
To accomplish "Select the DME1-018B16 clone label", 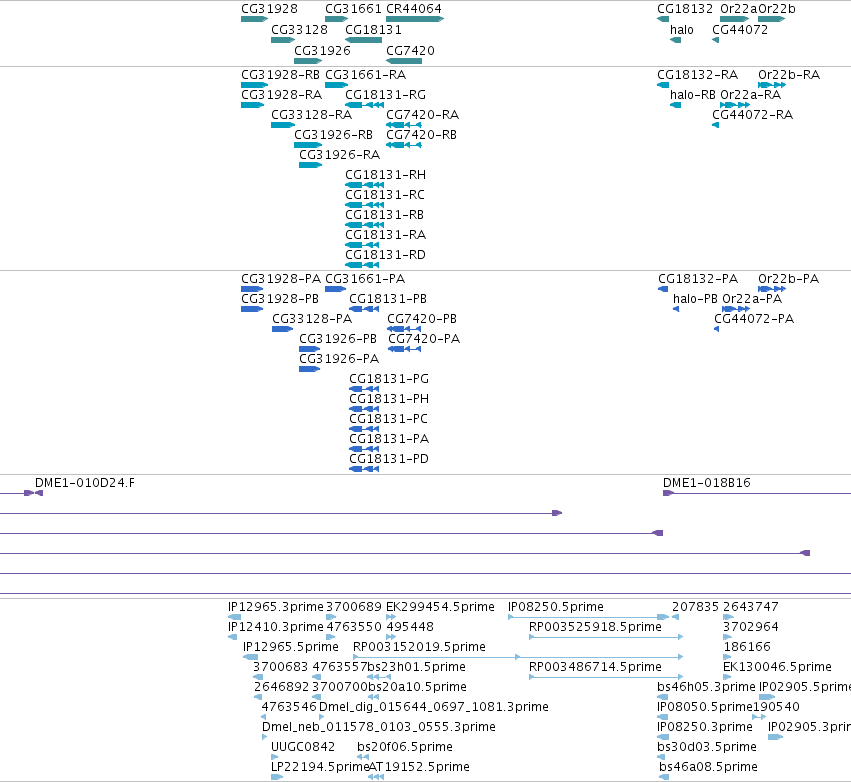I will point(707,482).
